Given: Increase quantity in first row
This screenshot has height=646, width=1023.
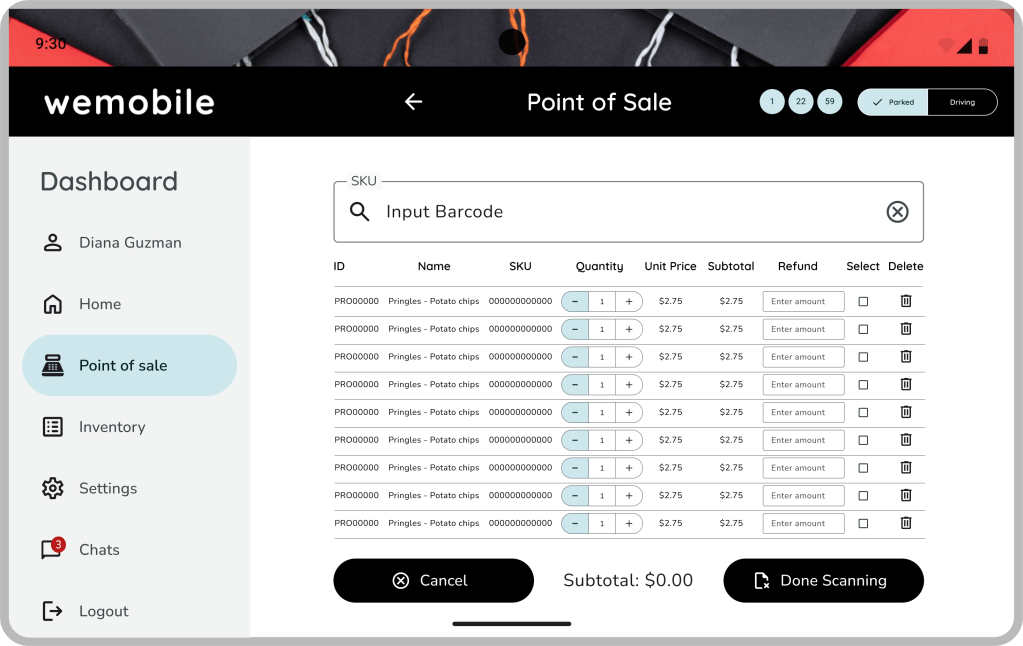Looking at the screenshot, I should pyautogui.click(x=629, y=301).
